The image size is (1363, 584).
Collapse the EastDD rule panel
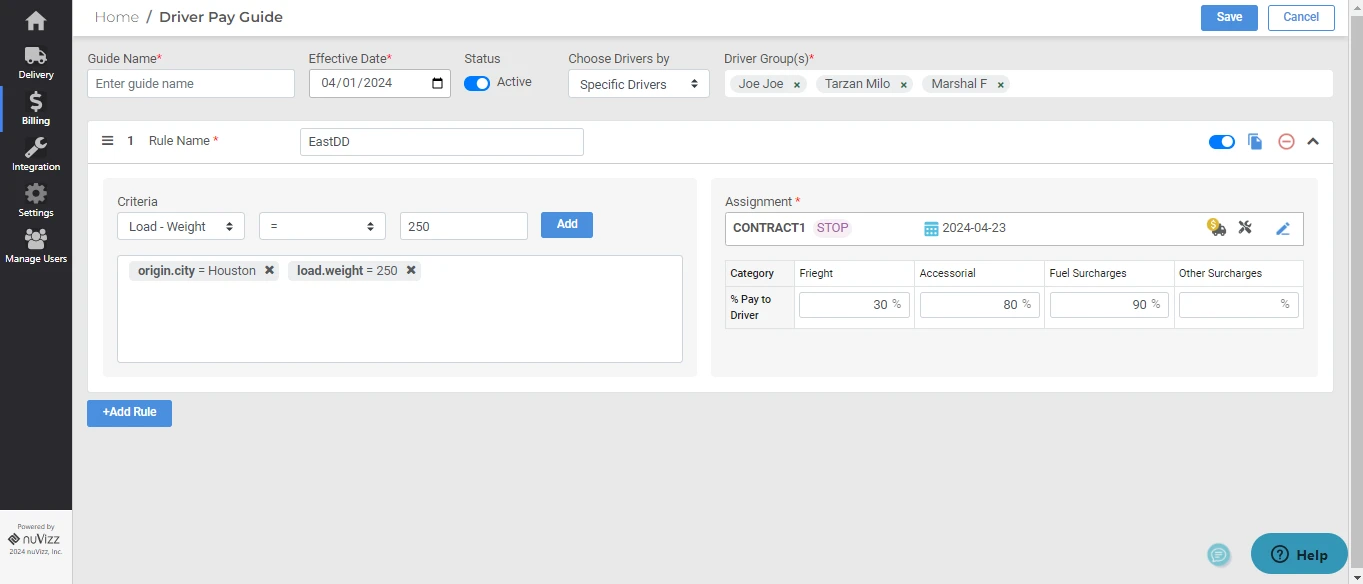pos(1313,142)
